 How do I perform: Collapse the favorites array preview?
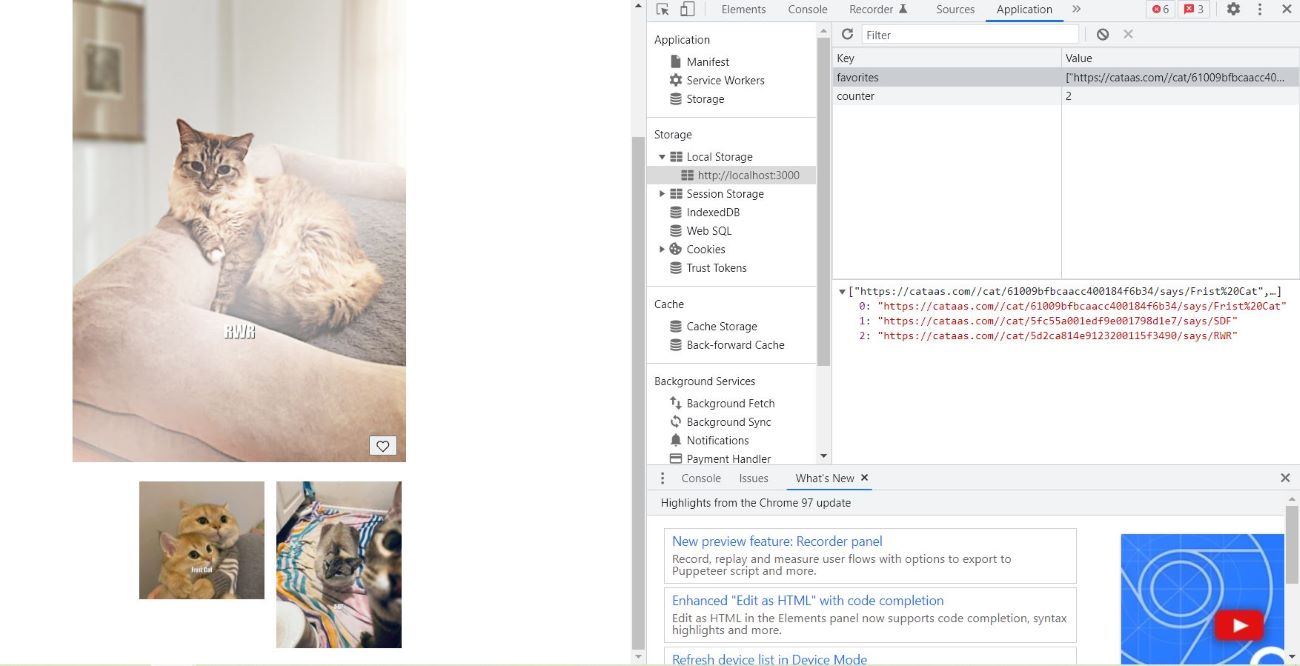tap(842, 292)
